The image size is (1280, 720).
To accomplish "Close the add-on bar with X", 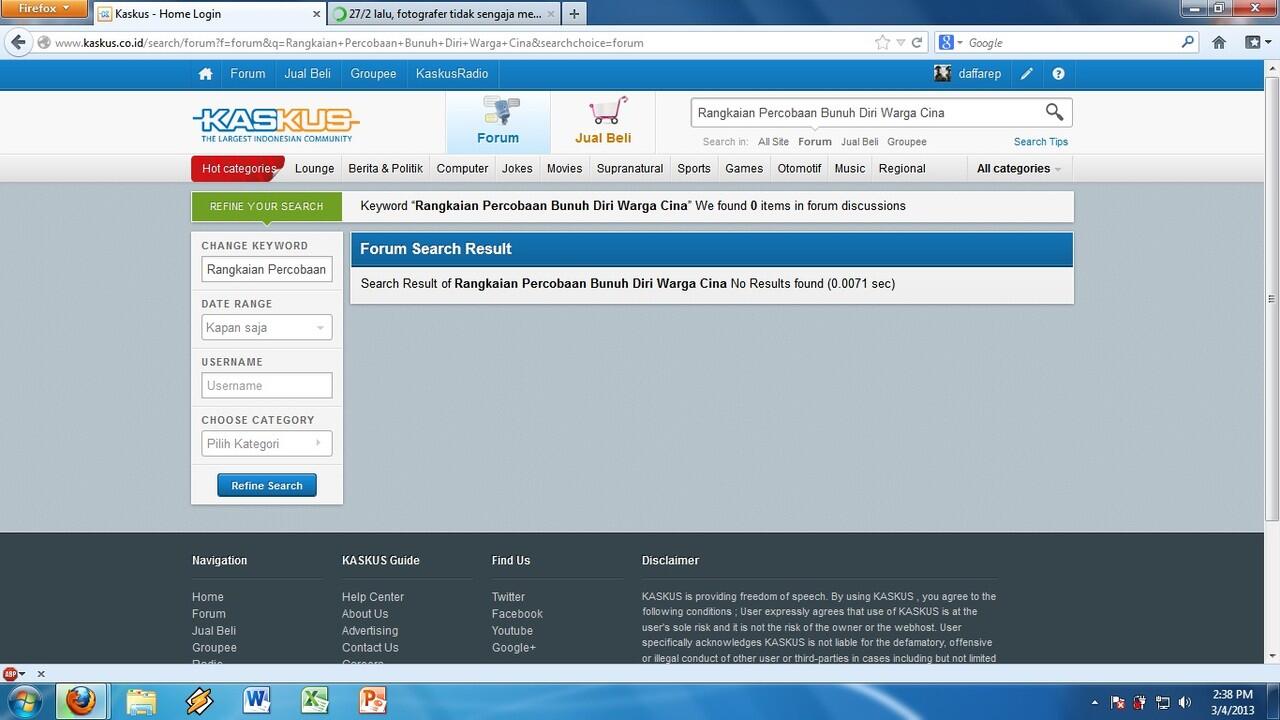I will click(x=41, y=674).
